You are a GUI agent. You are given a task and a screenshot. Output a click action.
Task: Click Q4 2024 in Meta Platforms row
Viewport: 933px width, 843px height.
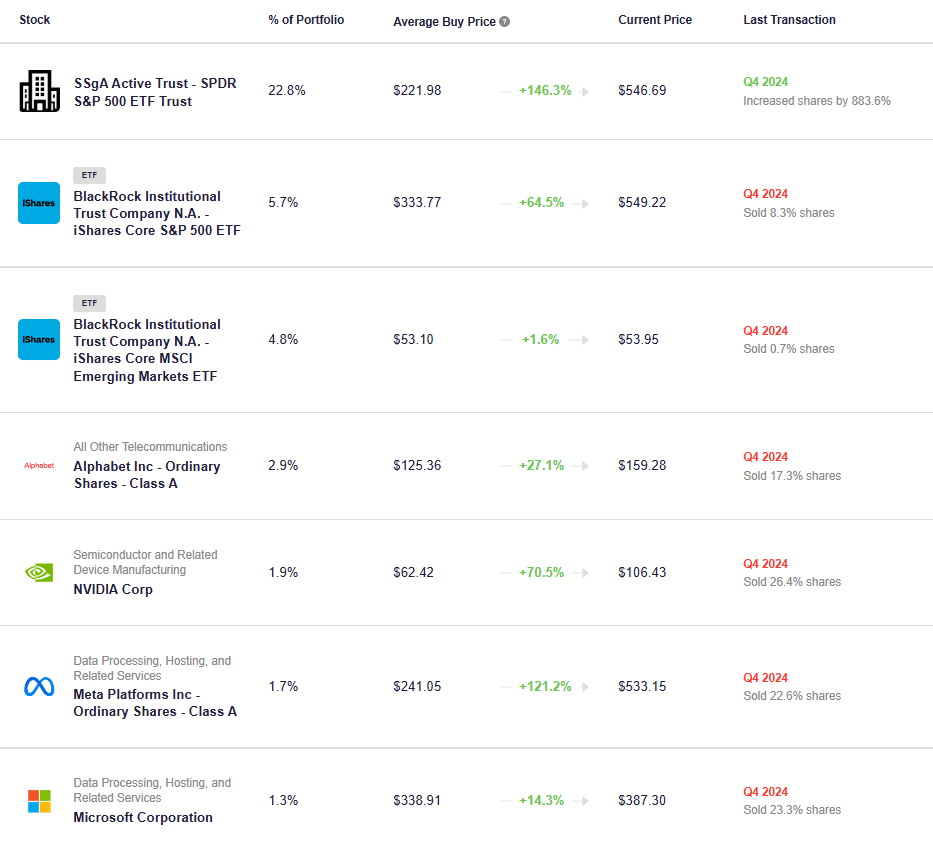tap(765, 678)
